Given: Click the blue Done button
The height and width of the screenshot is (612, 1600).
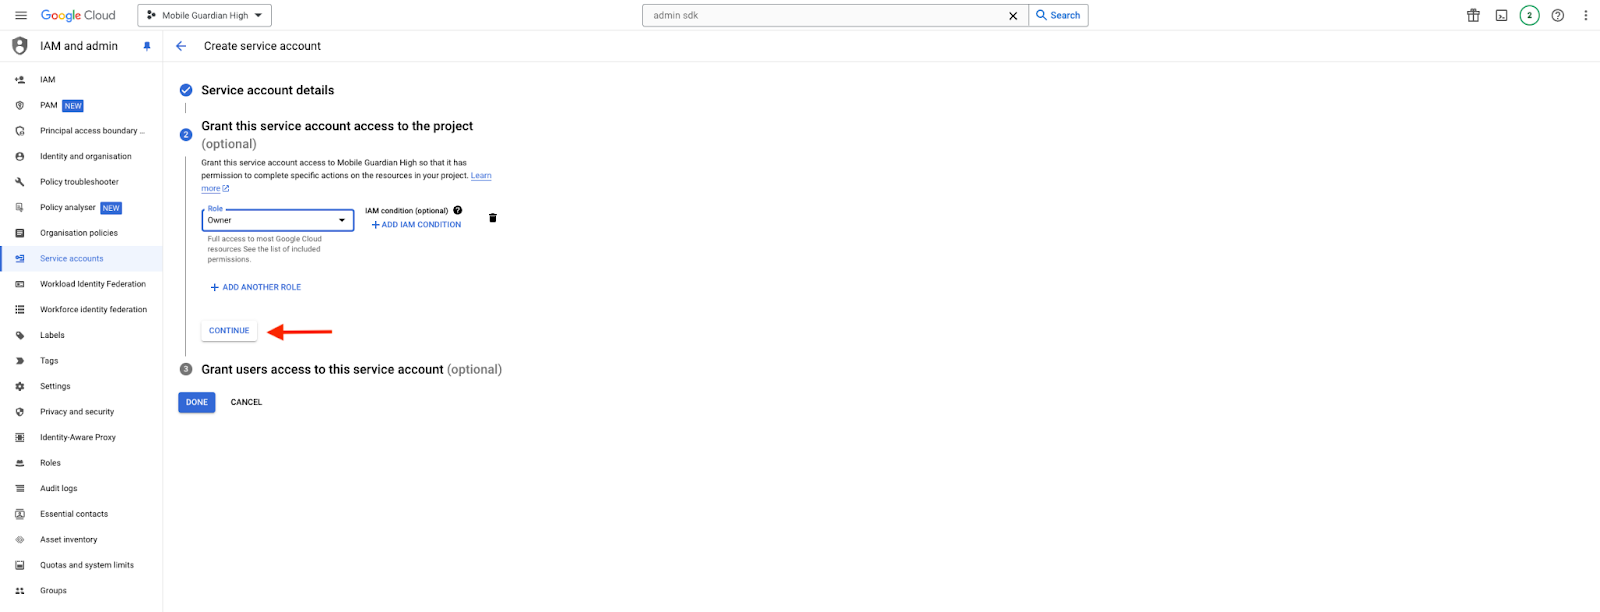Looking at the screenshot, I should coord(197,402).
